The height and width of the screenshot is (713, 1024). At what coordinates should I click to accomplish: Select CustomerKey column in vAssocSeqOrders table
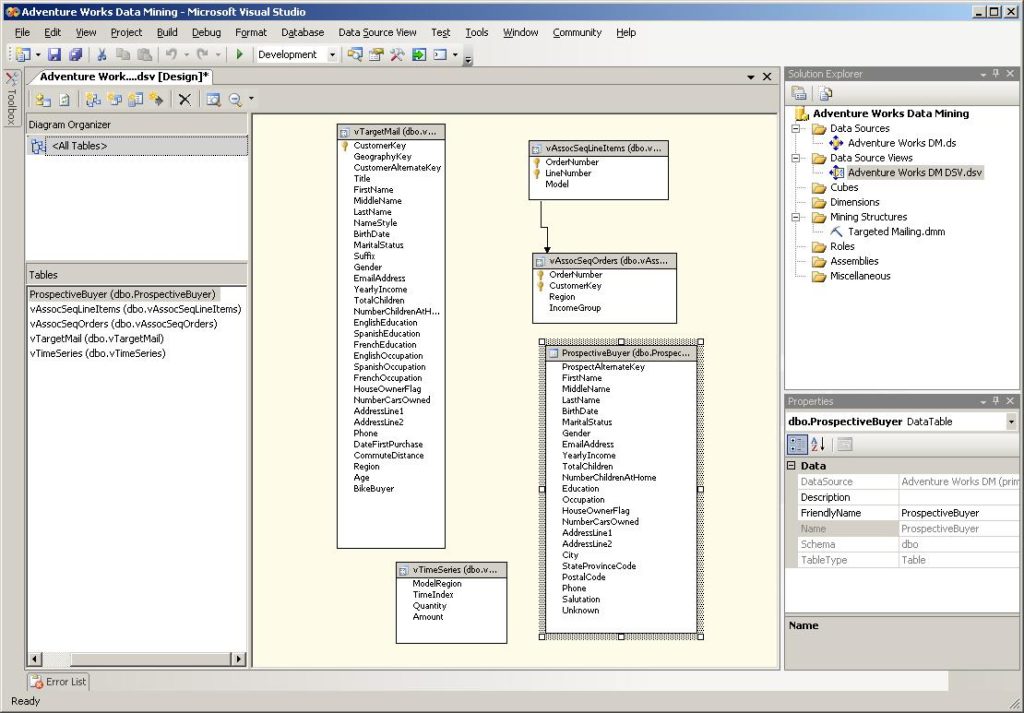[575, 286]
